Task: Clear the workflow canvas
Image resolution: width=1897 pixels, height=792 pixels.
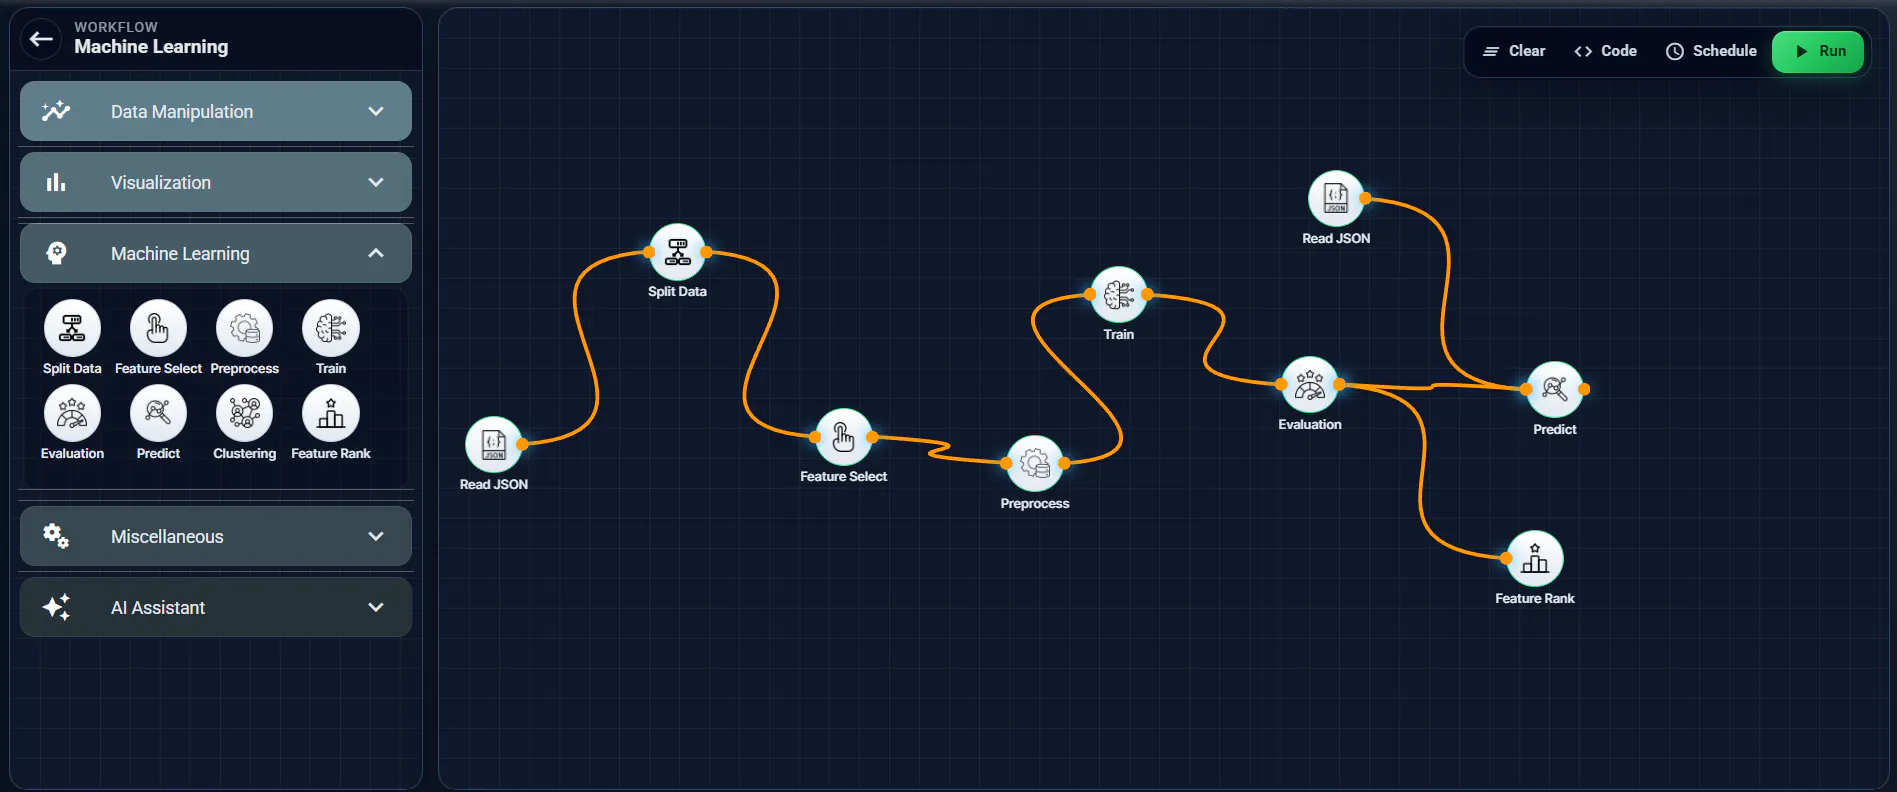Action: (x=1514, y=51)
